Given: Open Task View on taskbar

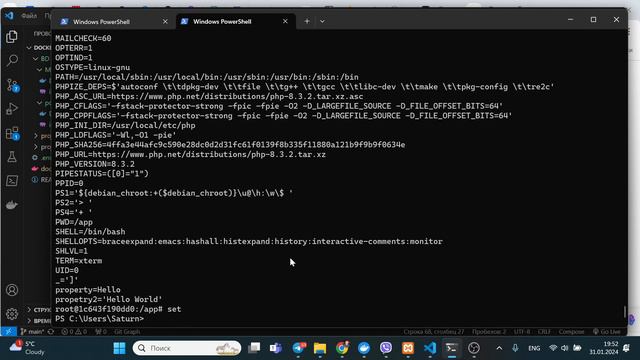Looking at the screenshot, I should point(254,348).
